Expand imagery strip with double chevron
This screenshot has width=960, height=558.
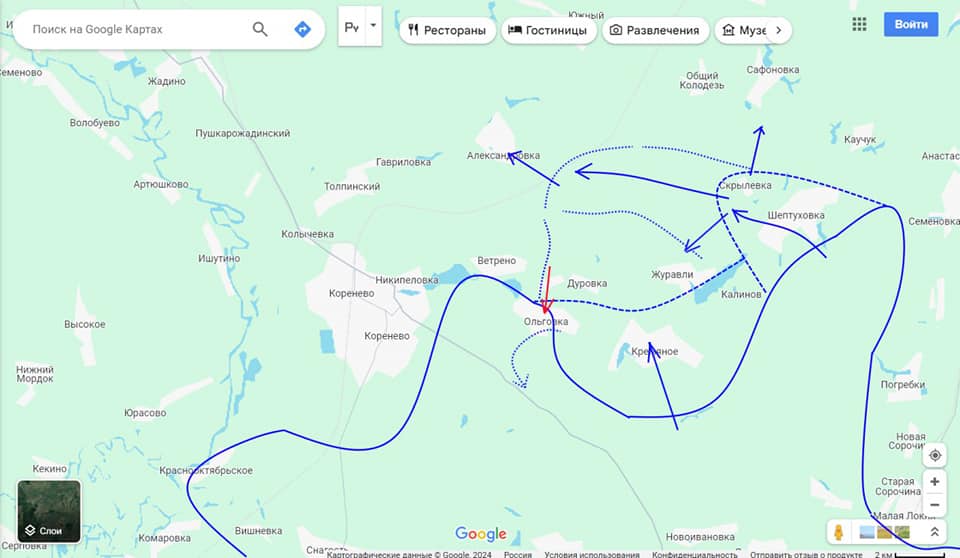click(934, 532)
